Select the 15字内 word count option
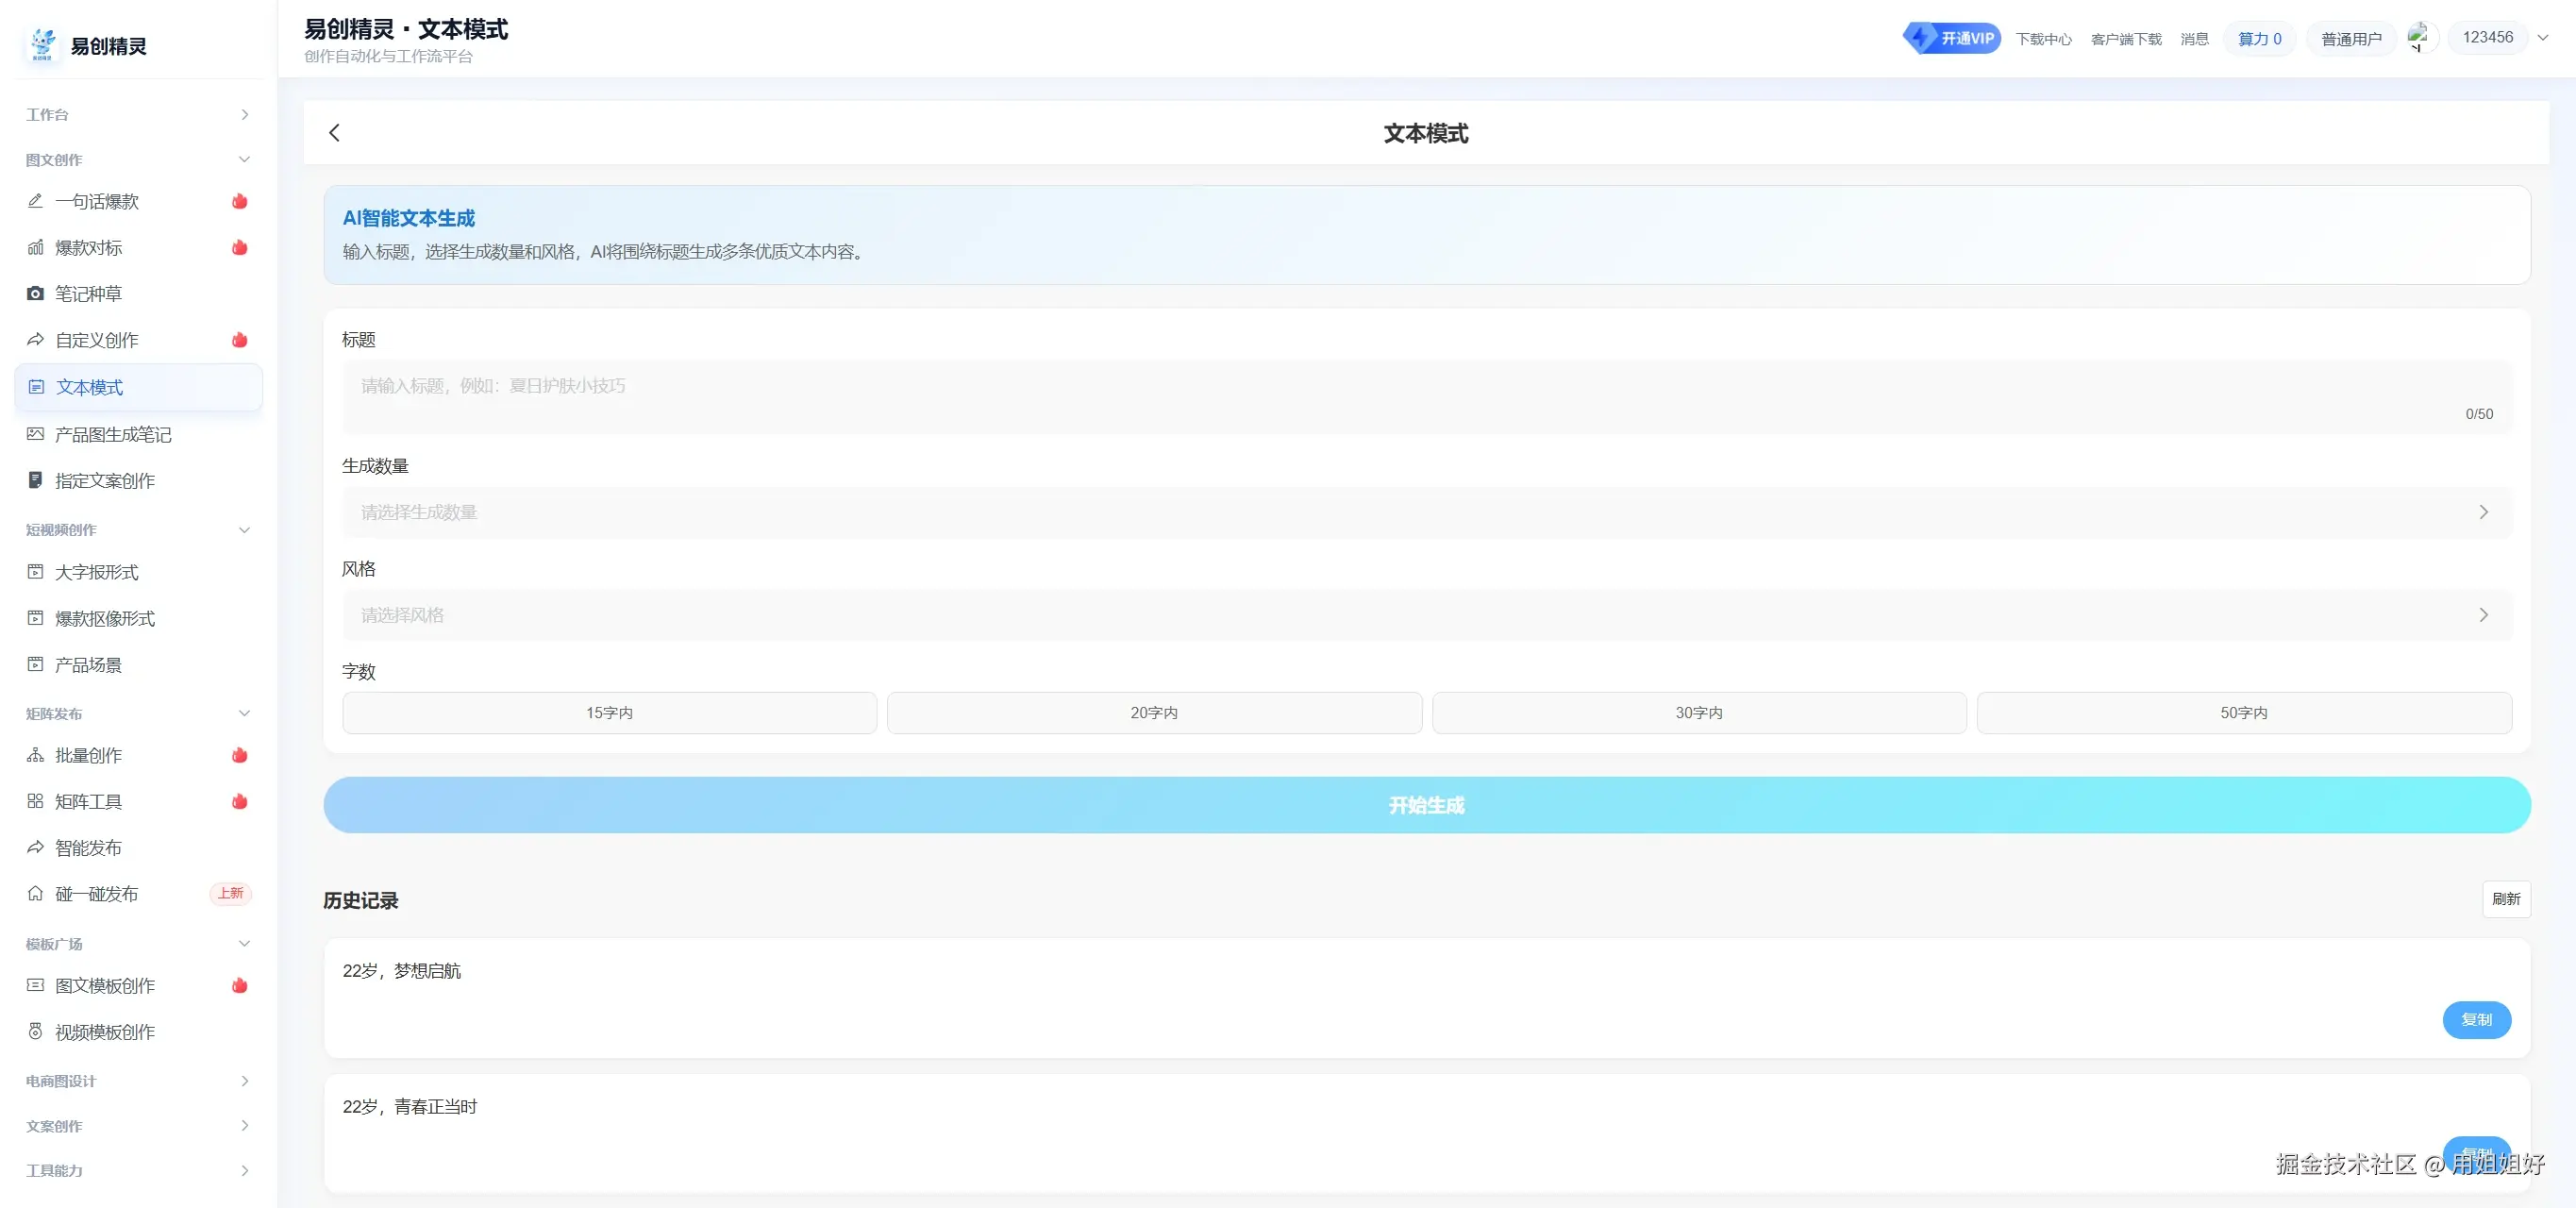The height and width of the screenshot is (1208, 2576). pos(609,713)
